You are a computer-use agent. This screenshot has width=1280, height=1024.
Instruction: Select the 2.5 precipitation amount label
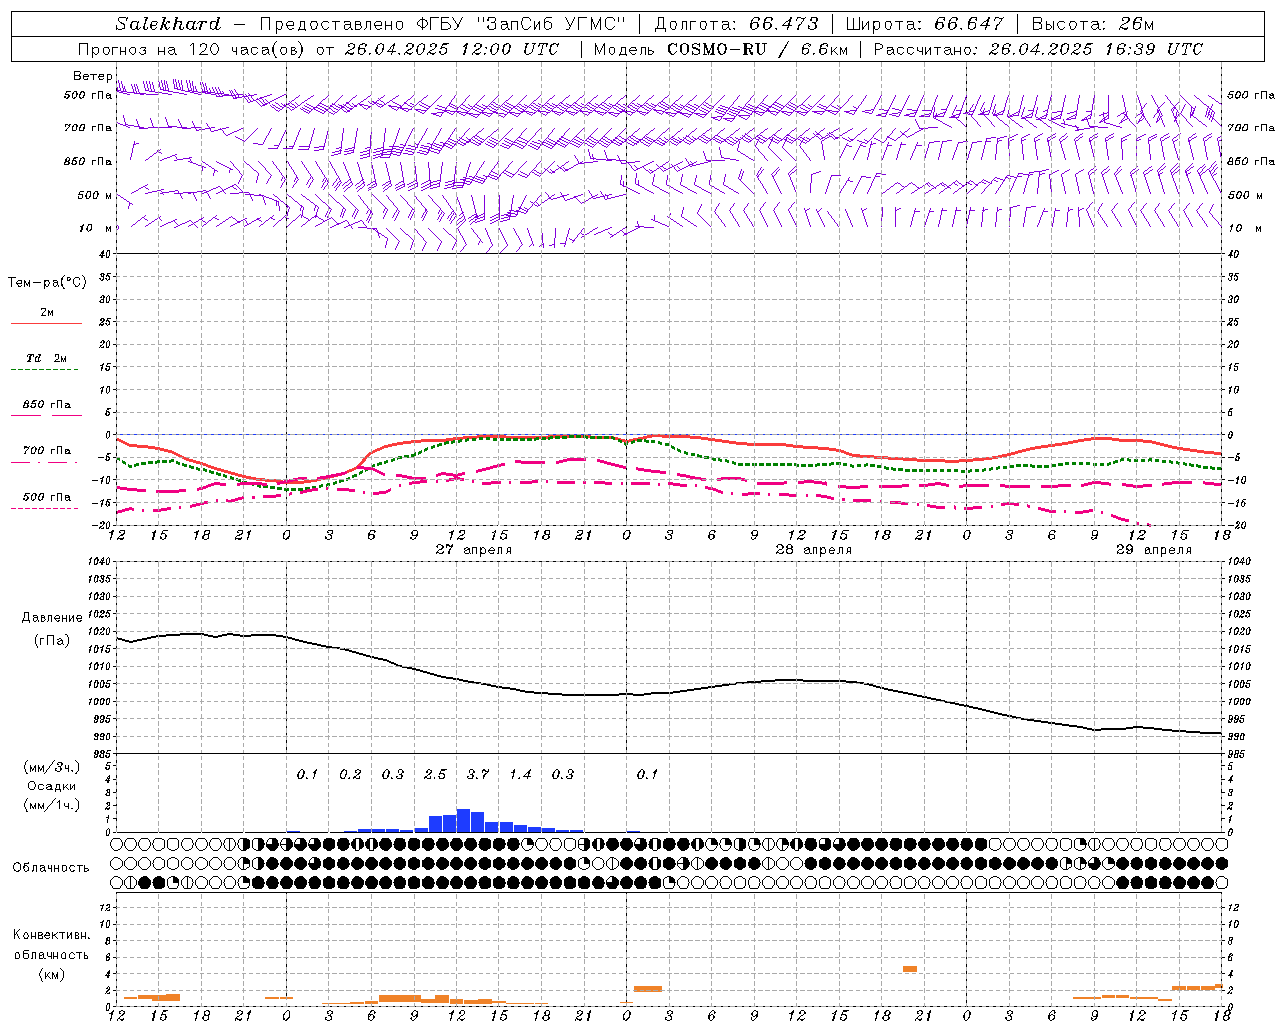point(435,774)
